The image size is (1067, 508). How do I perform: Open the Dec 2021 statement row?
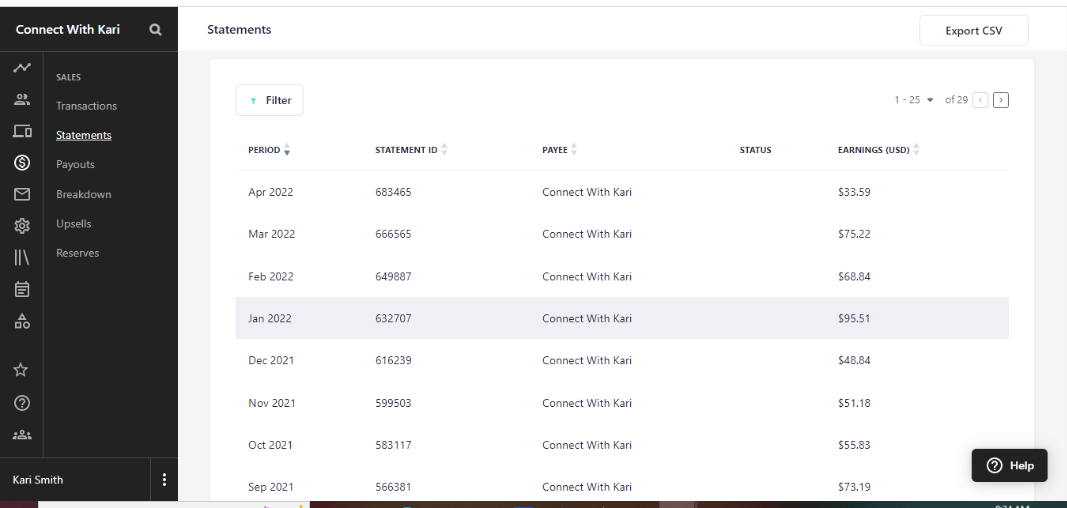coord(622,360)
